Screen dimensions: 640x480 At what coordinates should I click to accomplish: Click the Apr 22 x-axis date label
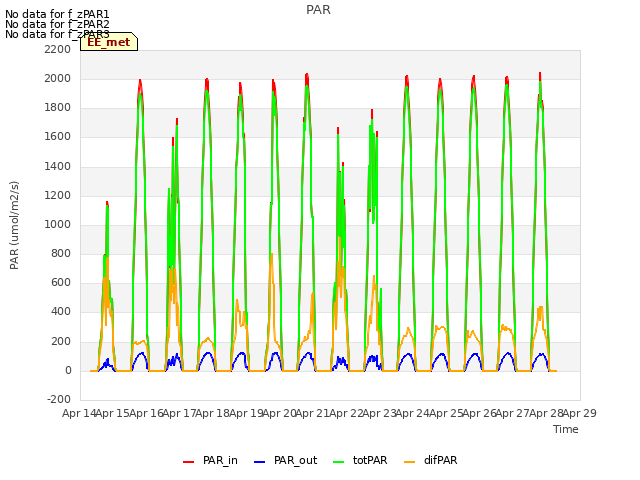click(346, 413)
